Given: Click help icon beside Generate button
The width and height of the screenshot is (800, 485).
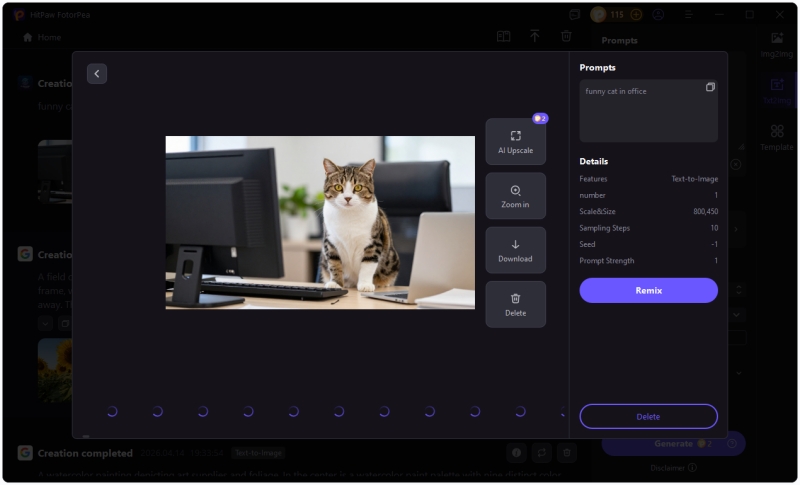Looking at the screenshot, I should pos(732,444).
